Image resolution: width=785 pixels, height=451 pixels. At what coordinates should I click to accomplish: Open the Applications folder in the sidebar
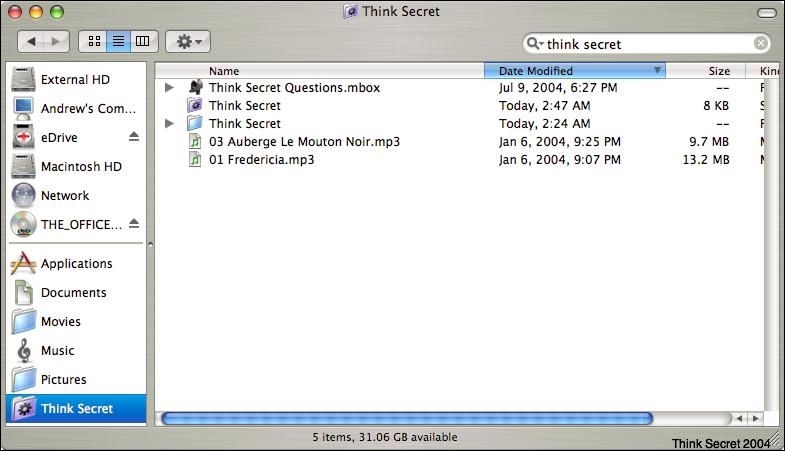point(76,264)
